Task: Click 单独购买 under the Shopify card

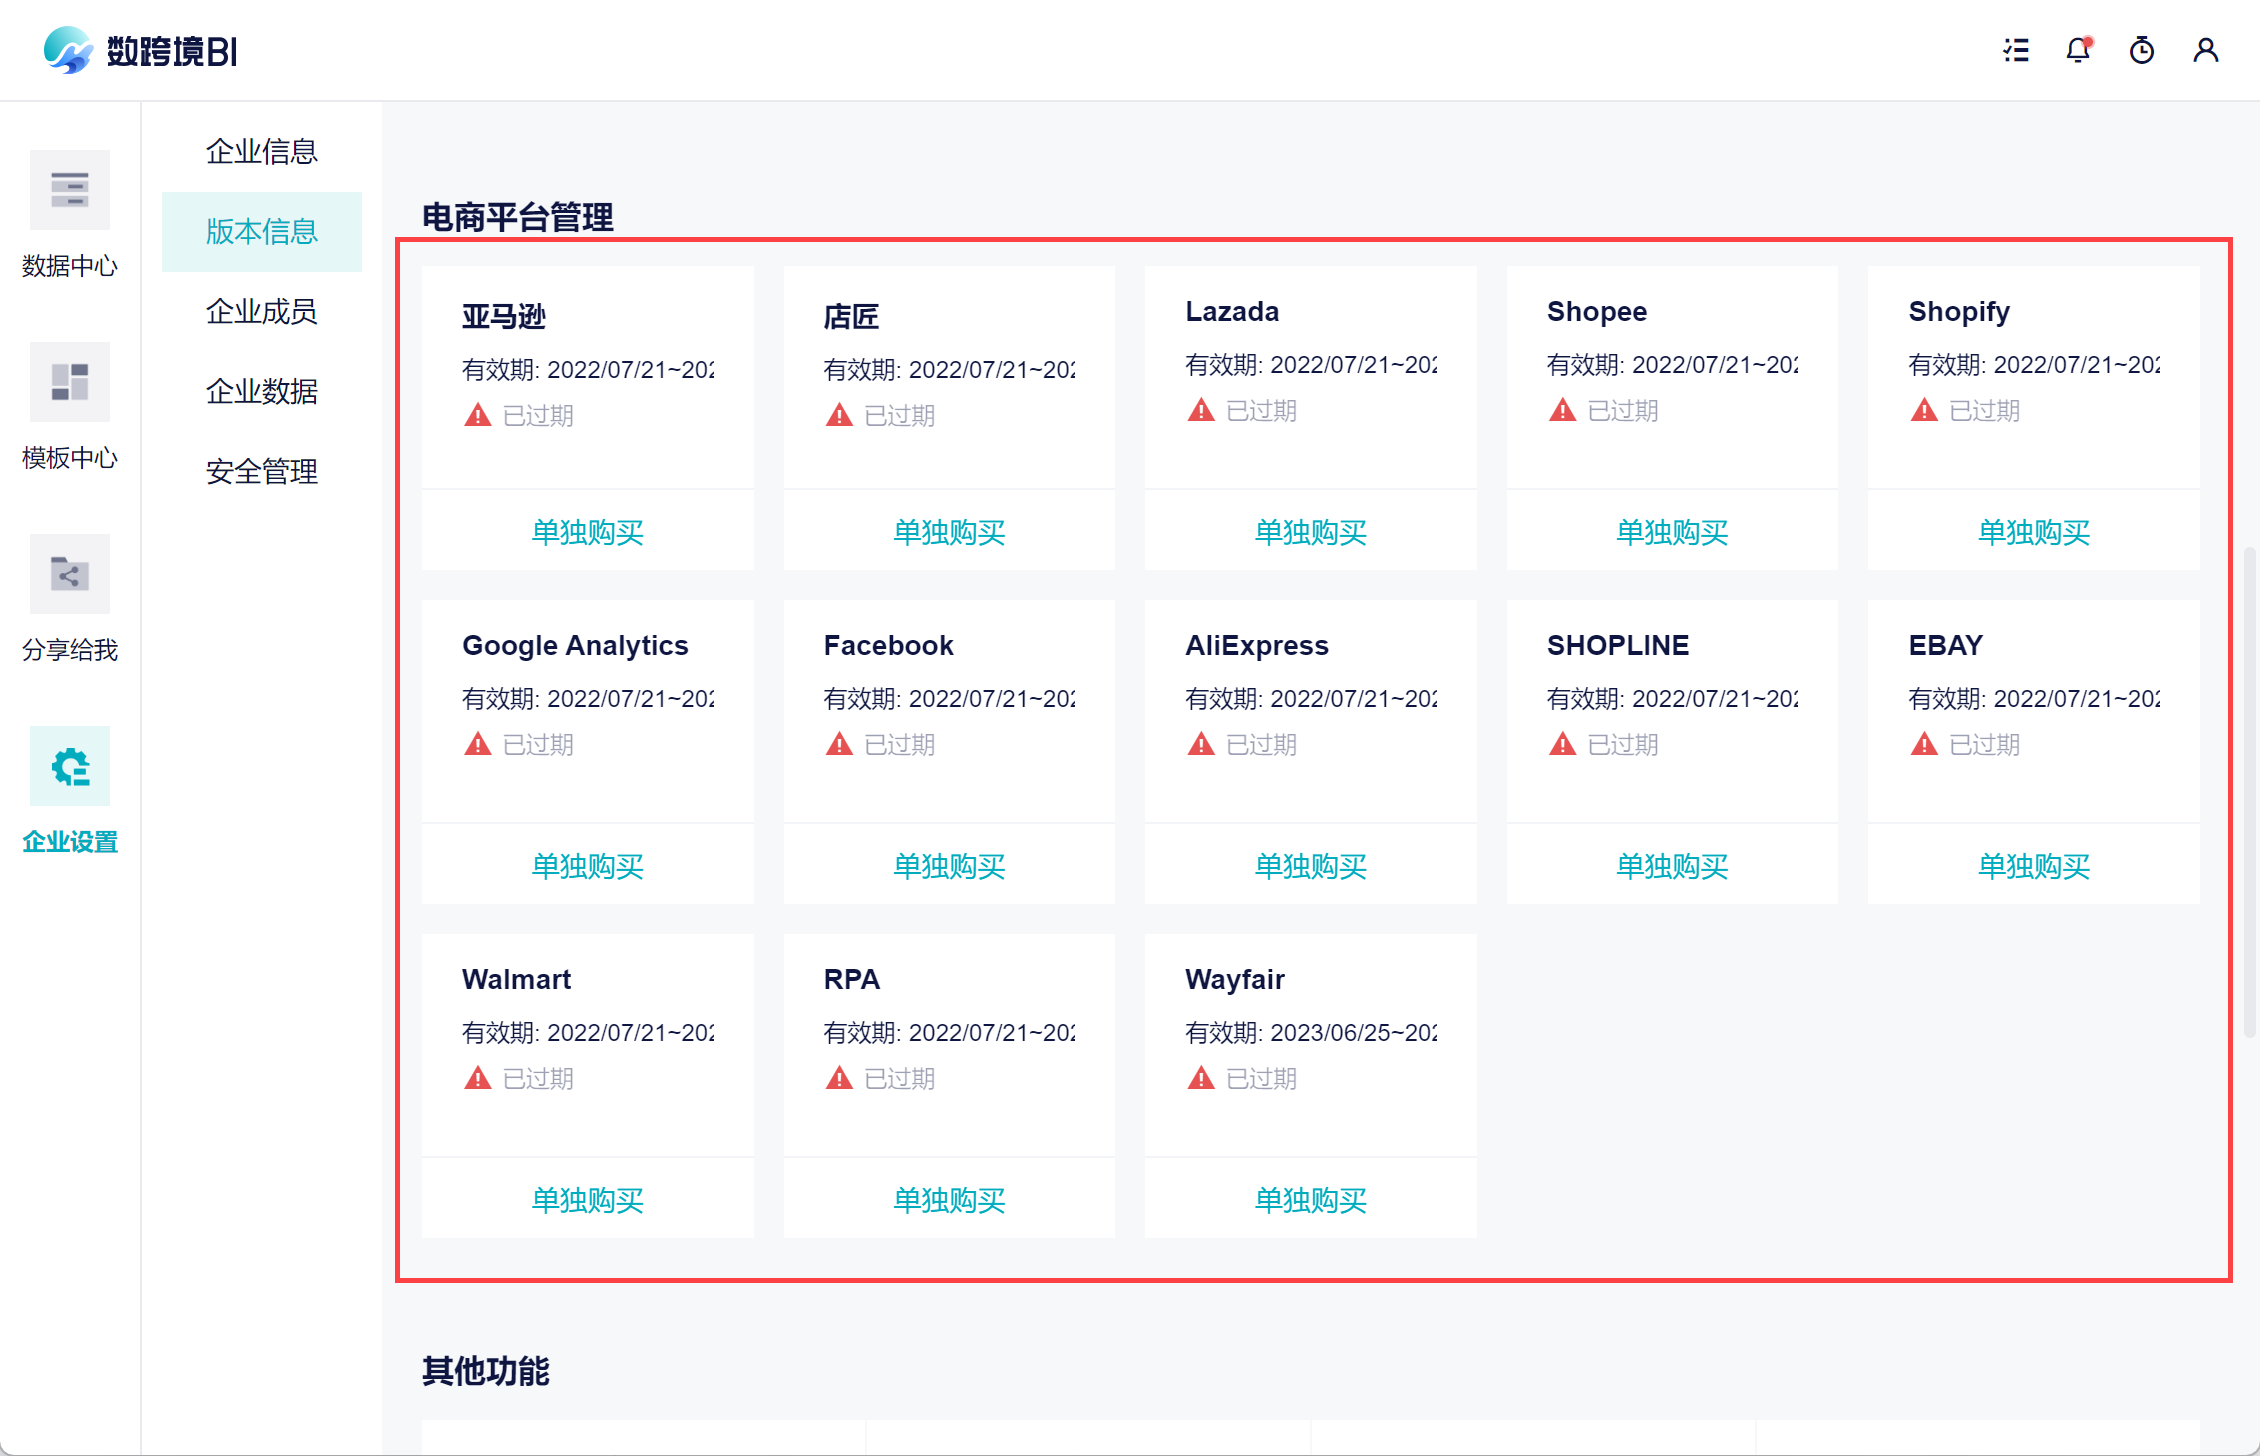Action: pyautogui.click(x=2033, y=532)
